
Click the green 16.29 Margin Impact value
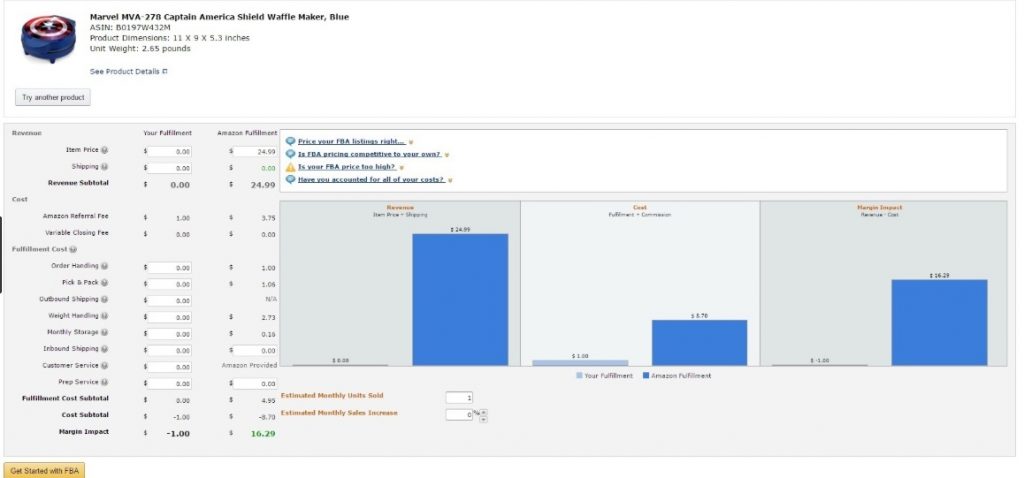tap(263, 434)
